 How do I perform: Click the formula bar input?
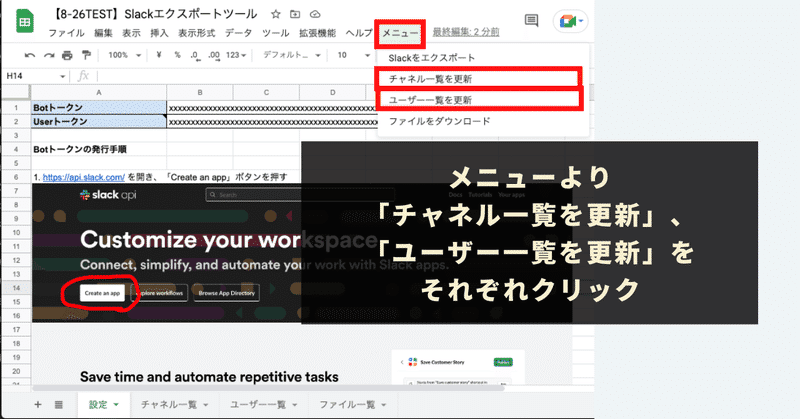coord(235,76)
